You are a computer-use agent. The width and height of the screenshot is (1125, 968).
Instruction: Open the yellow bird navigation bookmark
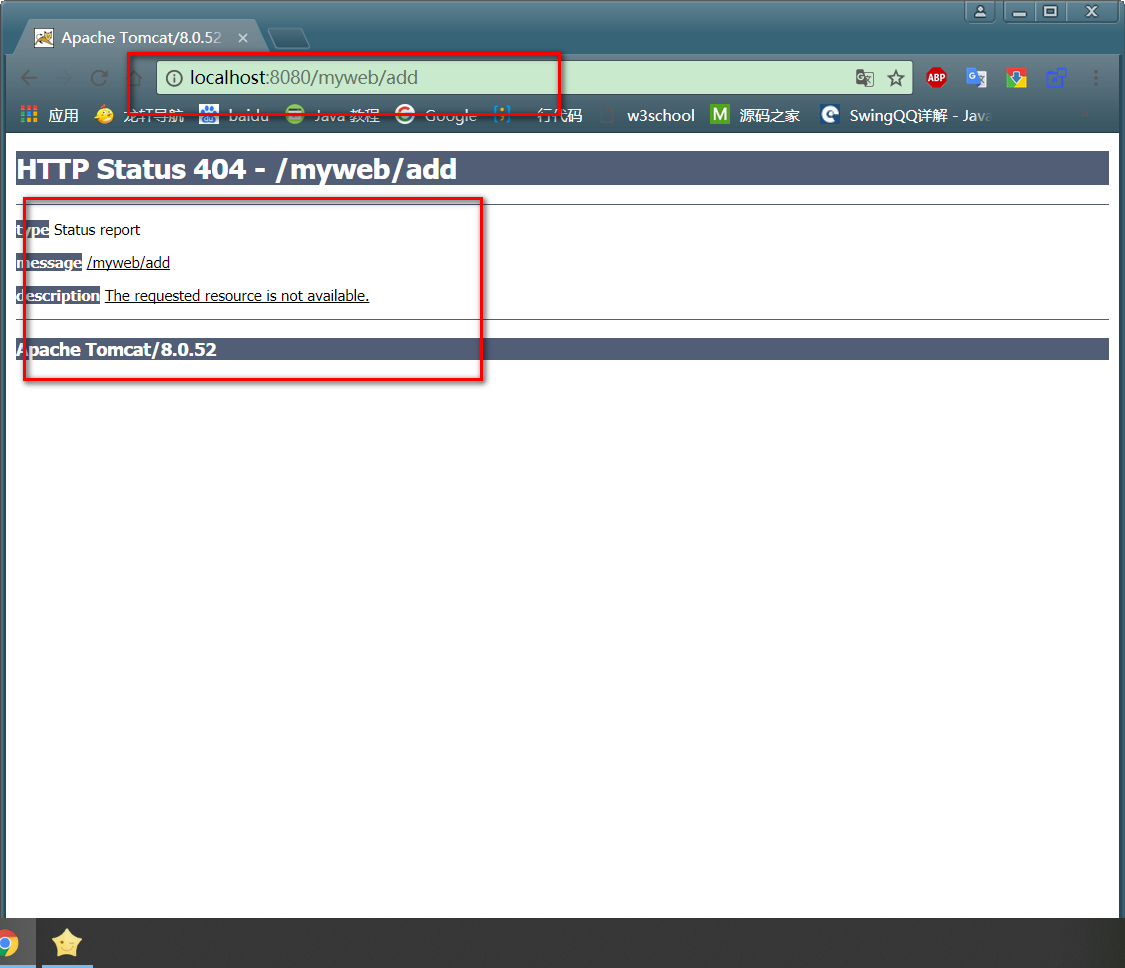click(139, 115)
